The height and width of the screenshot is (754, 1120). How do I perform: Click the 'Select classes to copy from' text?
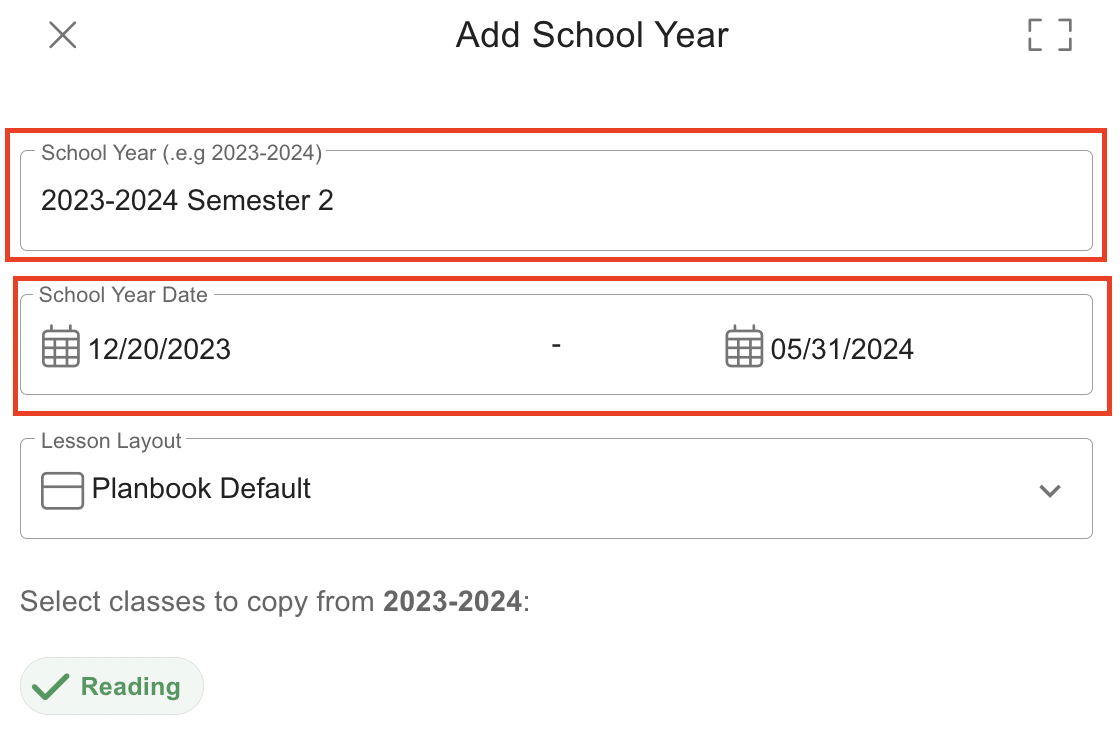click(x=200, y=602)
